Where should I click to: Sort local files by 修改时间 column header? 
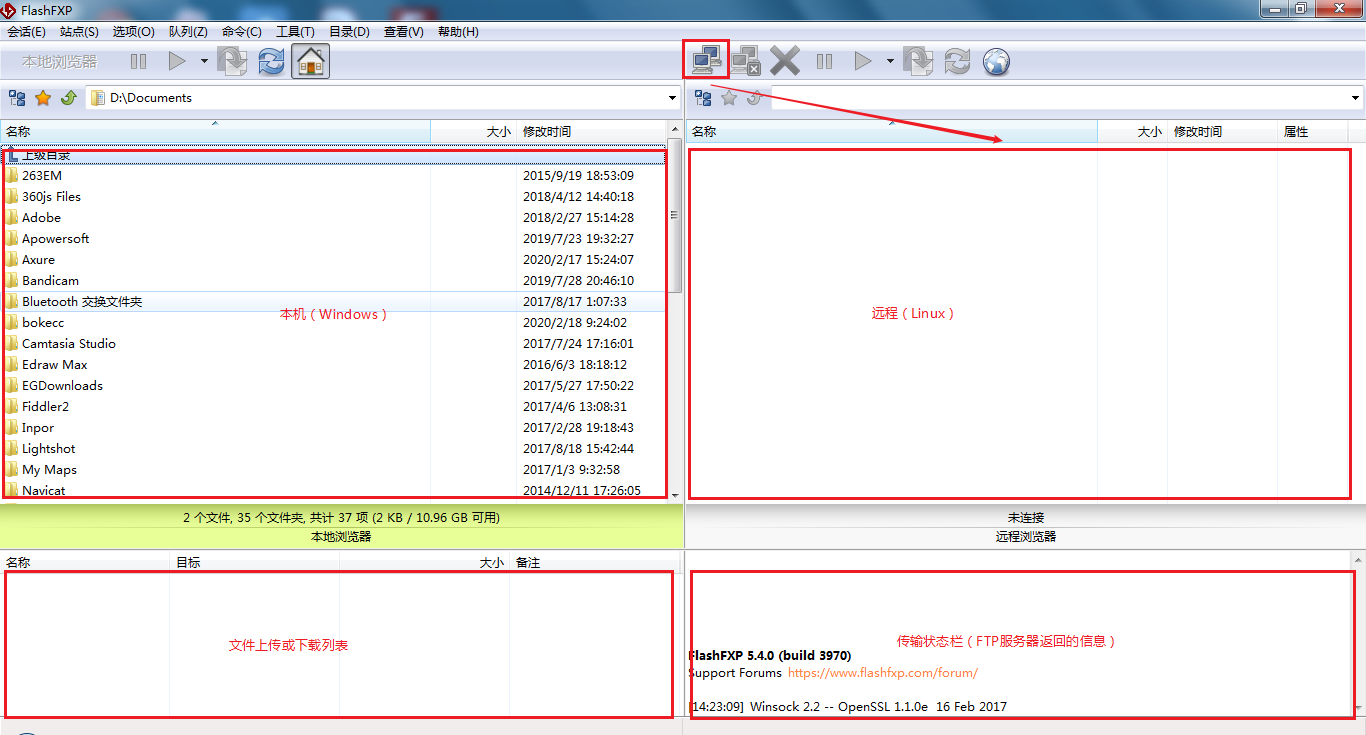[x=592, y=131]
